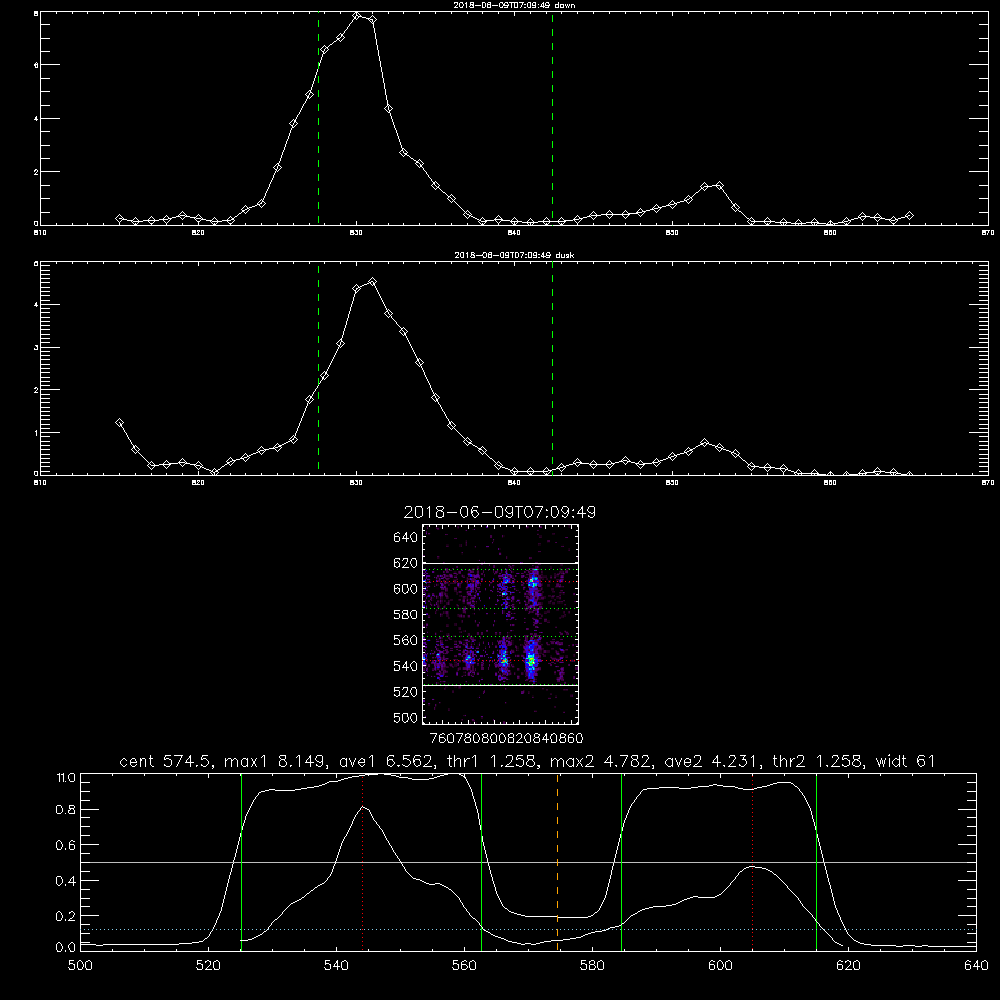
Task: Click the dusk plot title text
Action: coord(514,255)
